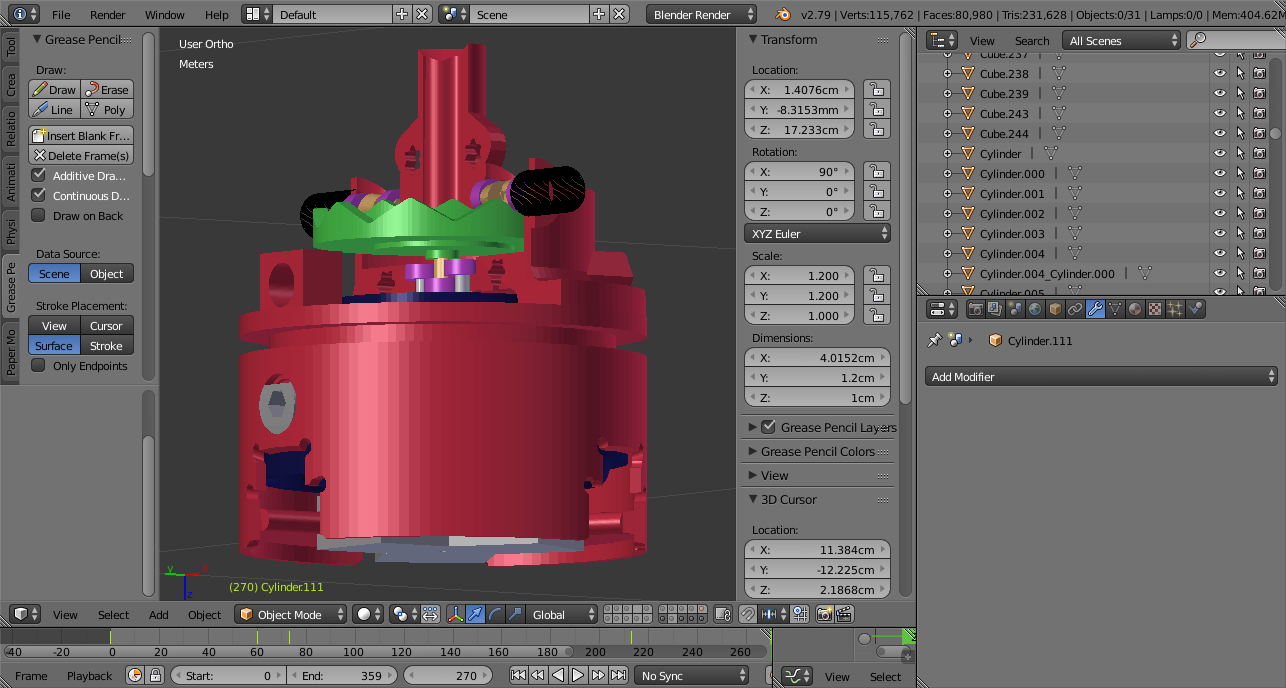Open the File menu
1286x688 pixels.
(x=61, y=14)
